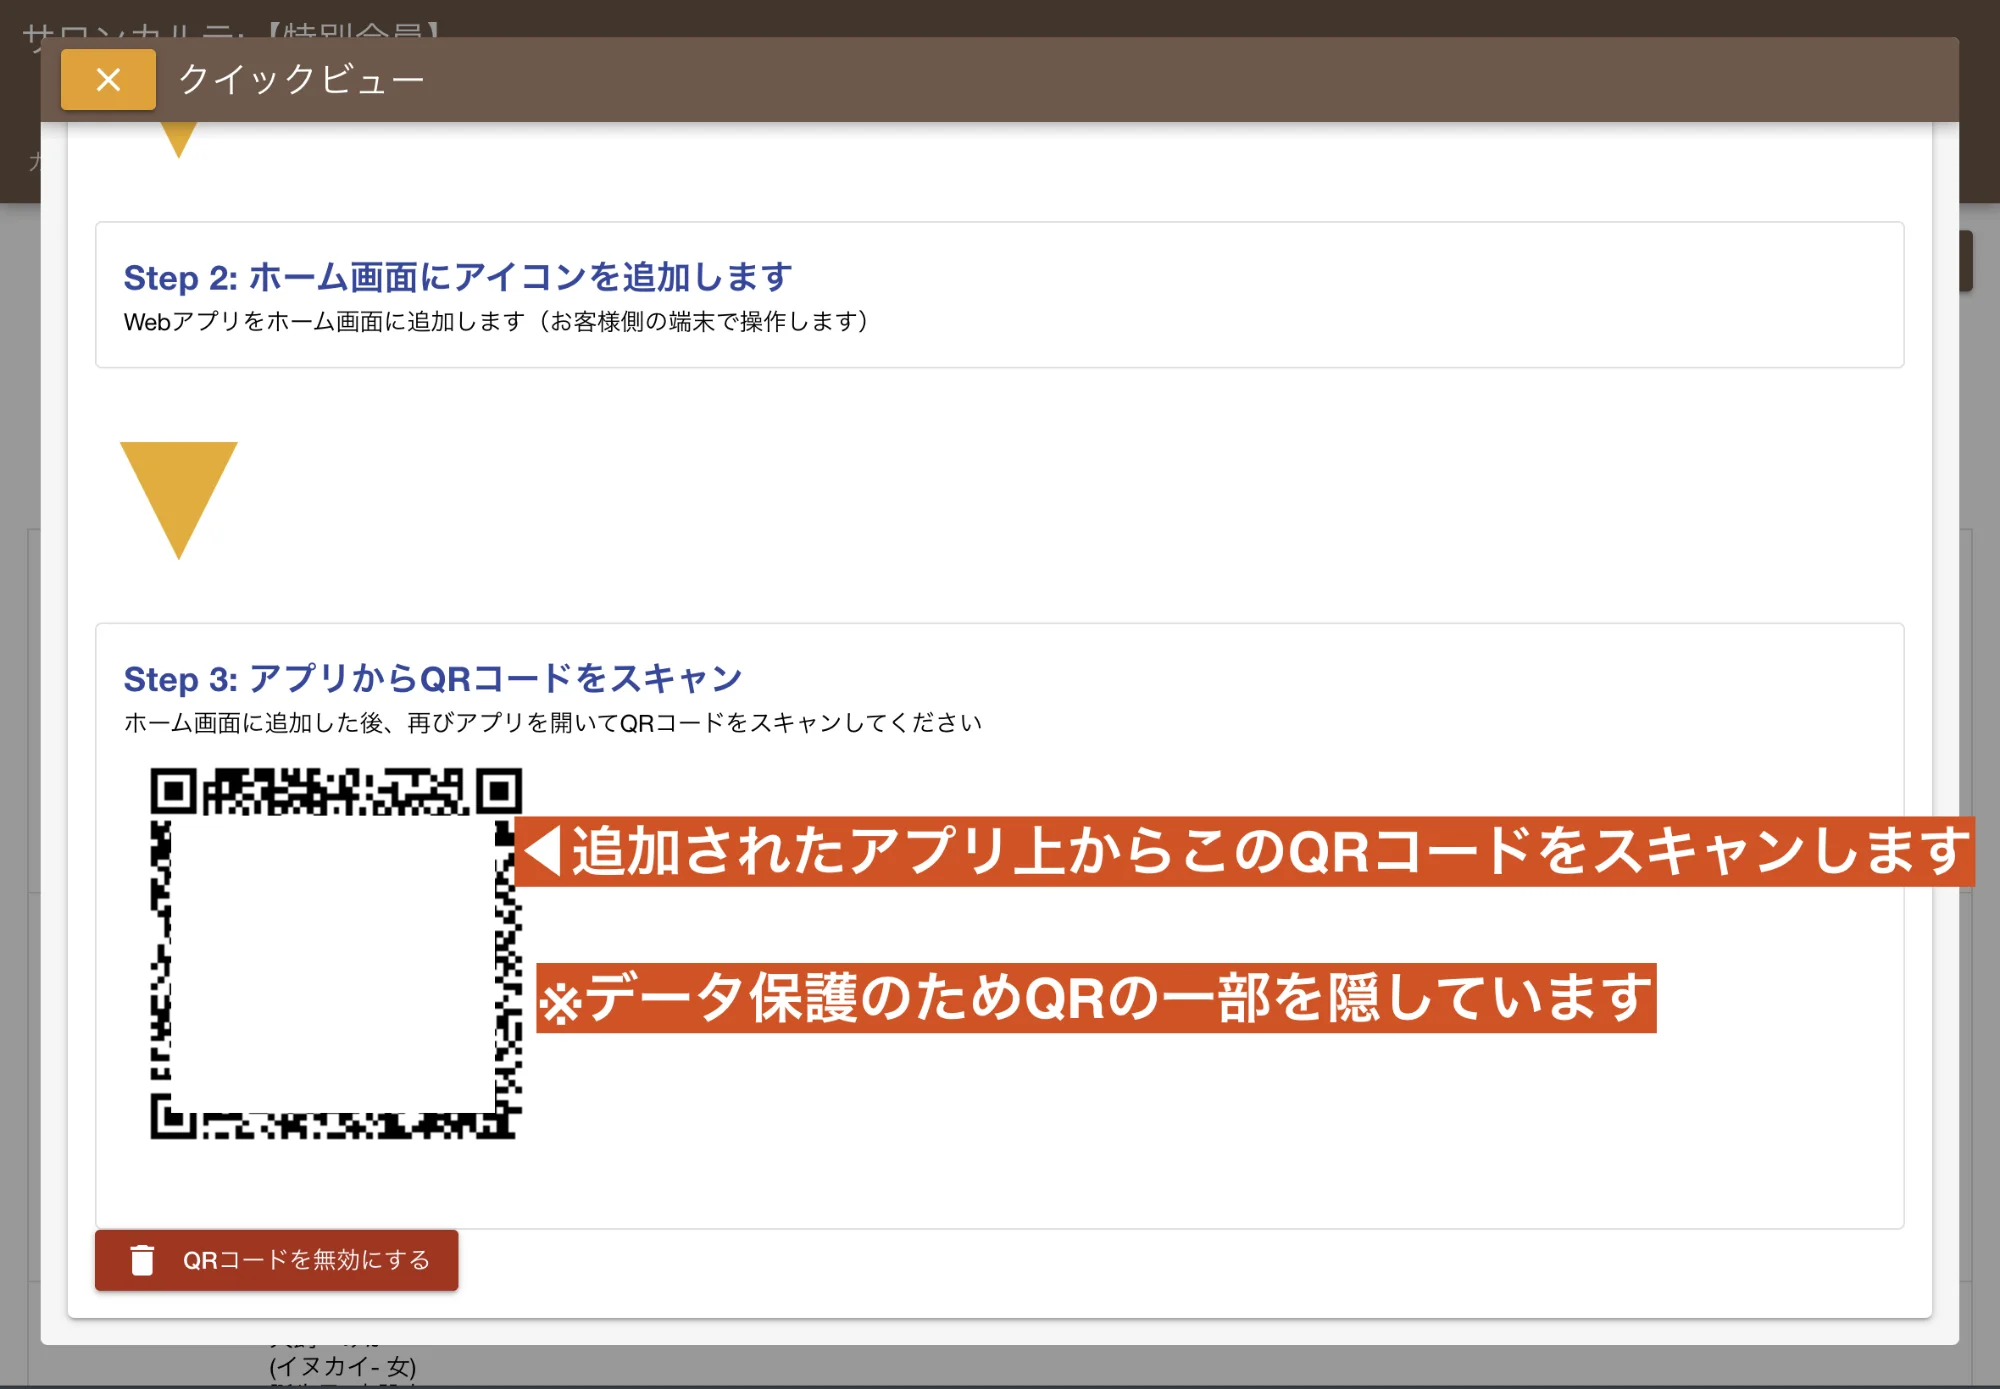
Task: Click the QR code image in Step 3
Action: [x=336, y=953]
